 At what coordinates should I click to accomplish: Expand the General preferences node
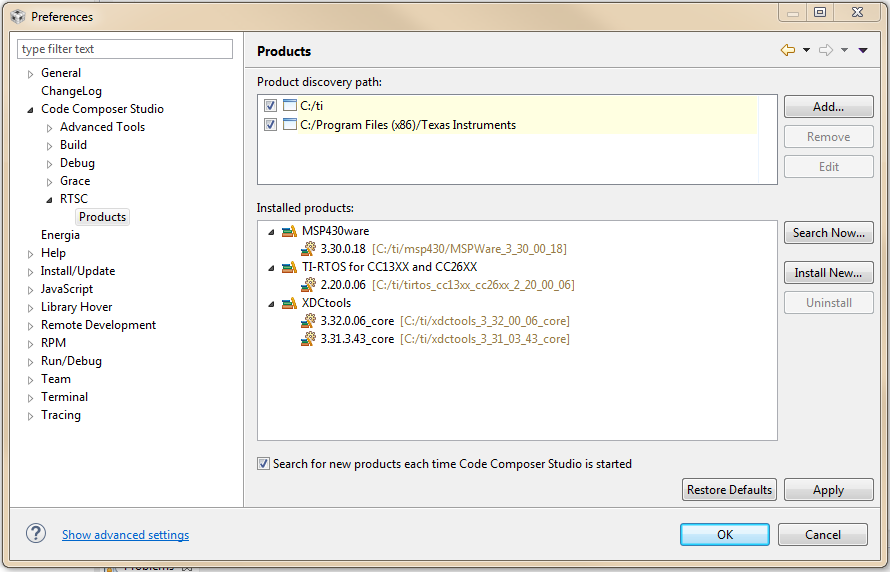click(31, 74)
